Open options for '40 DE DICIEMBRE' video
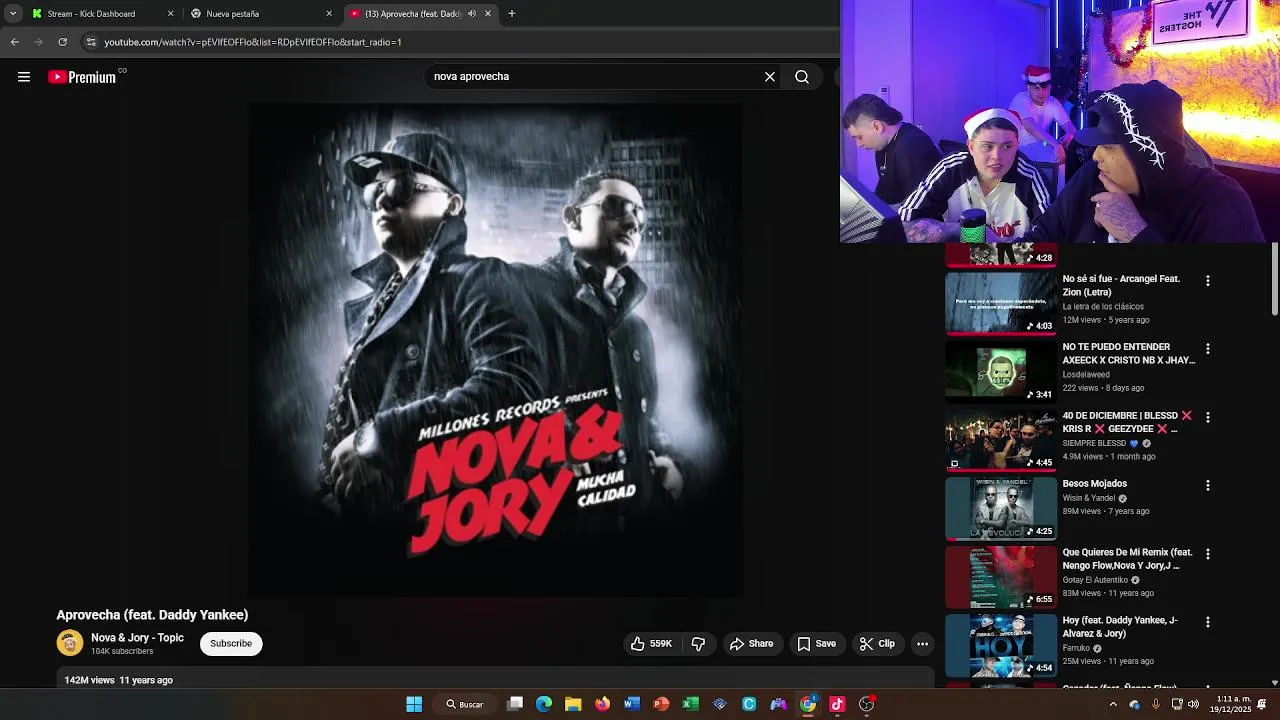This screenshot has height=720, width=1280. (1208, 417)
